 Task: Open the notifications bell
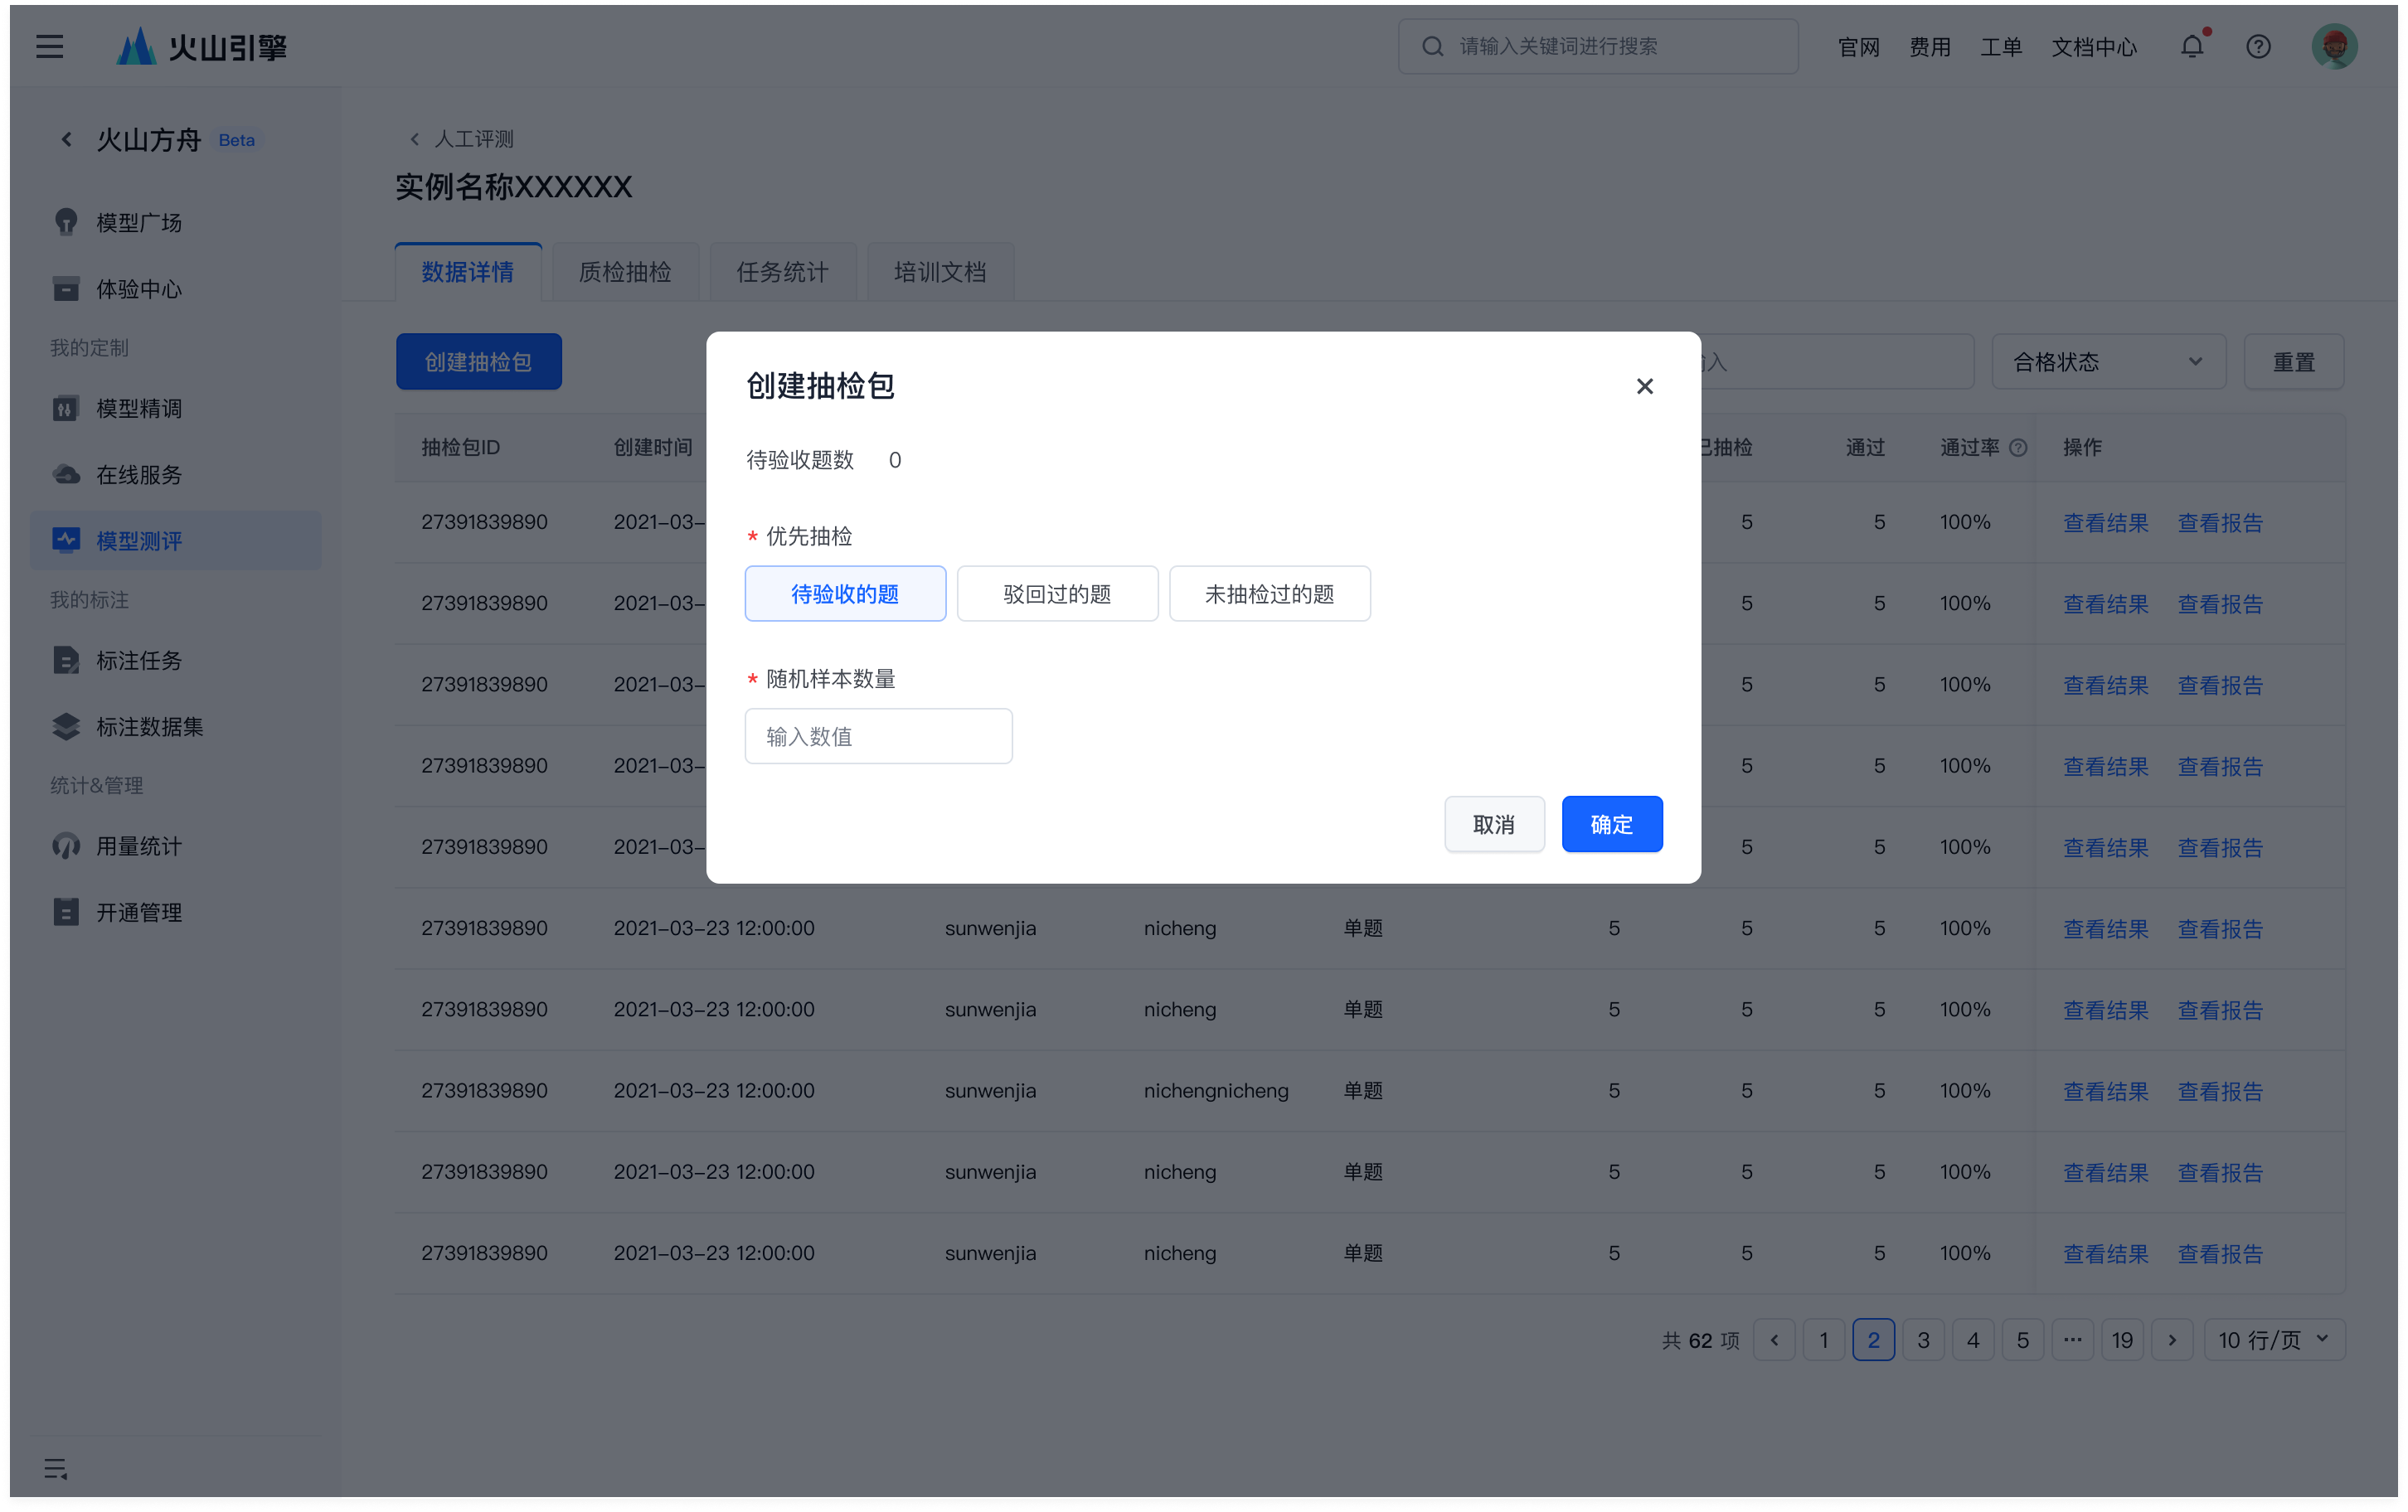tap(2192, 46)
